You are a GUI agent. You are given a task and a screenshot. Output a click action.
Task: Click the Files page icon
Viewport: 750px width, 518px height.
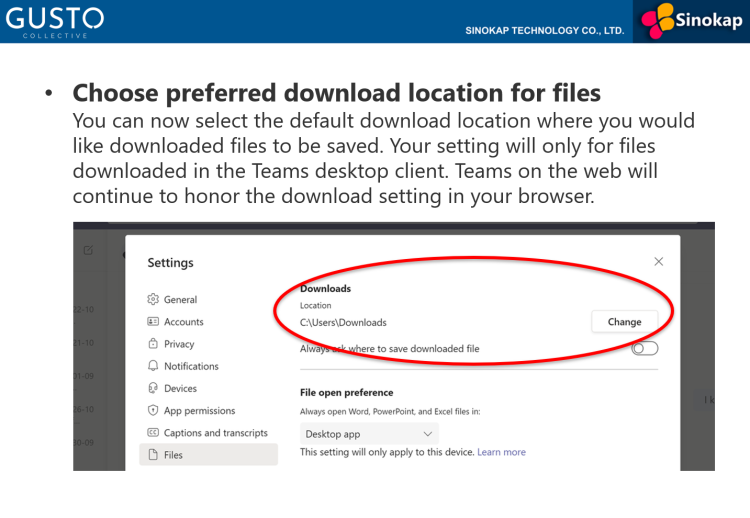pos(153,455)
